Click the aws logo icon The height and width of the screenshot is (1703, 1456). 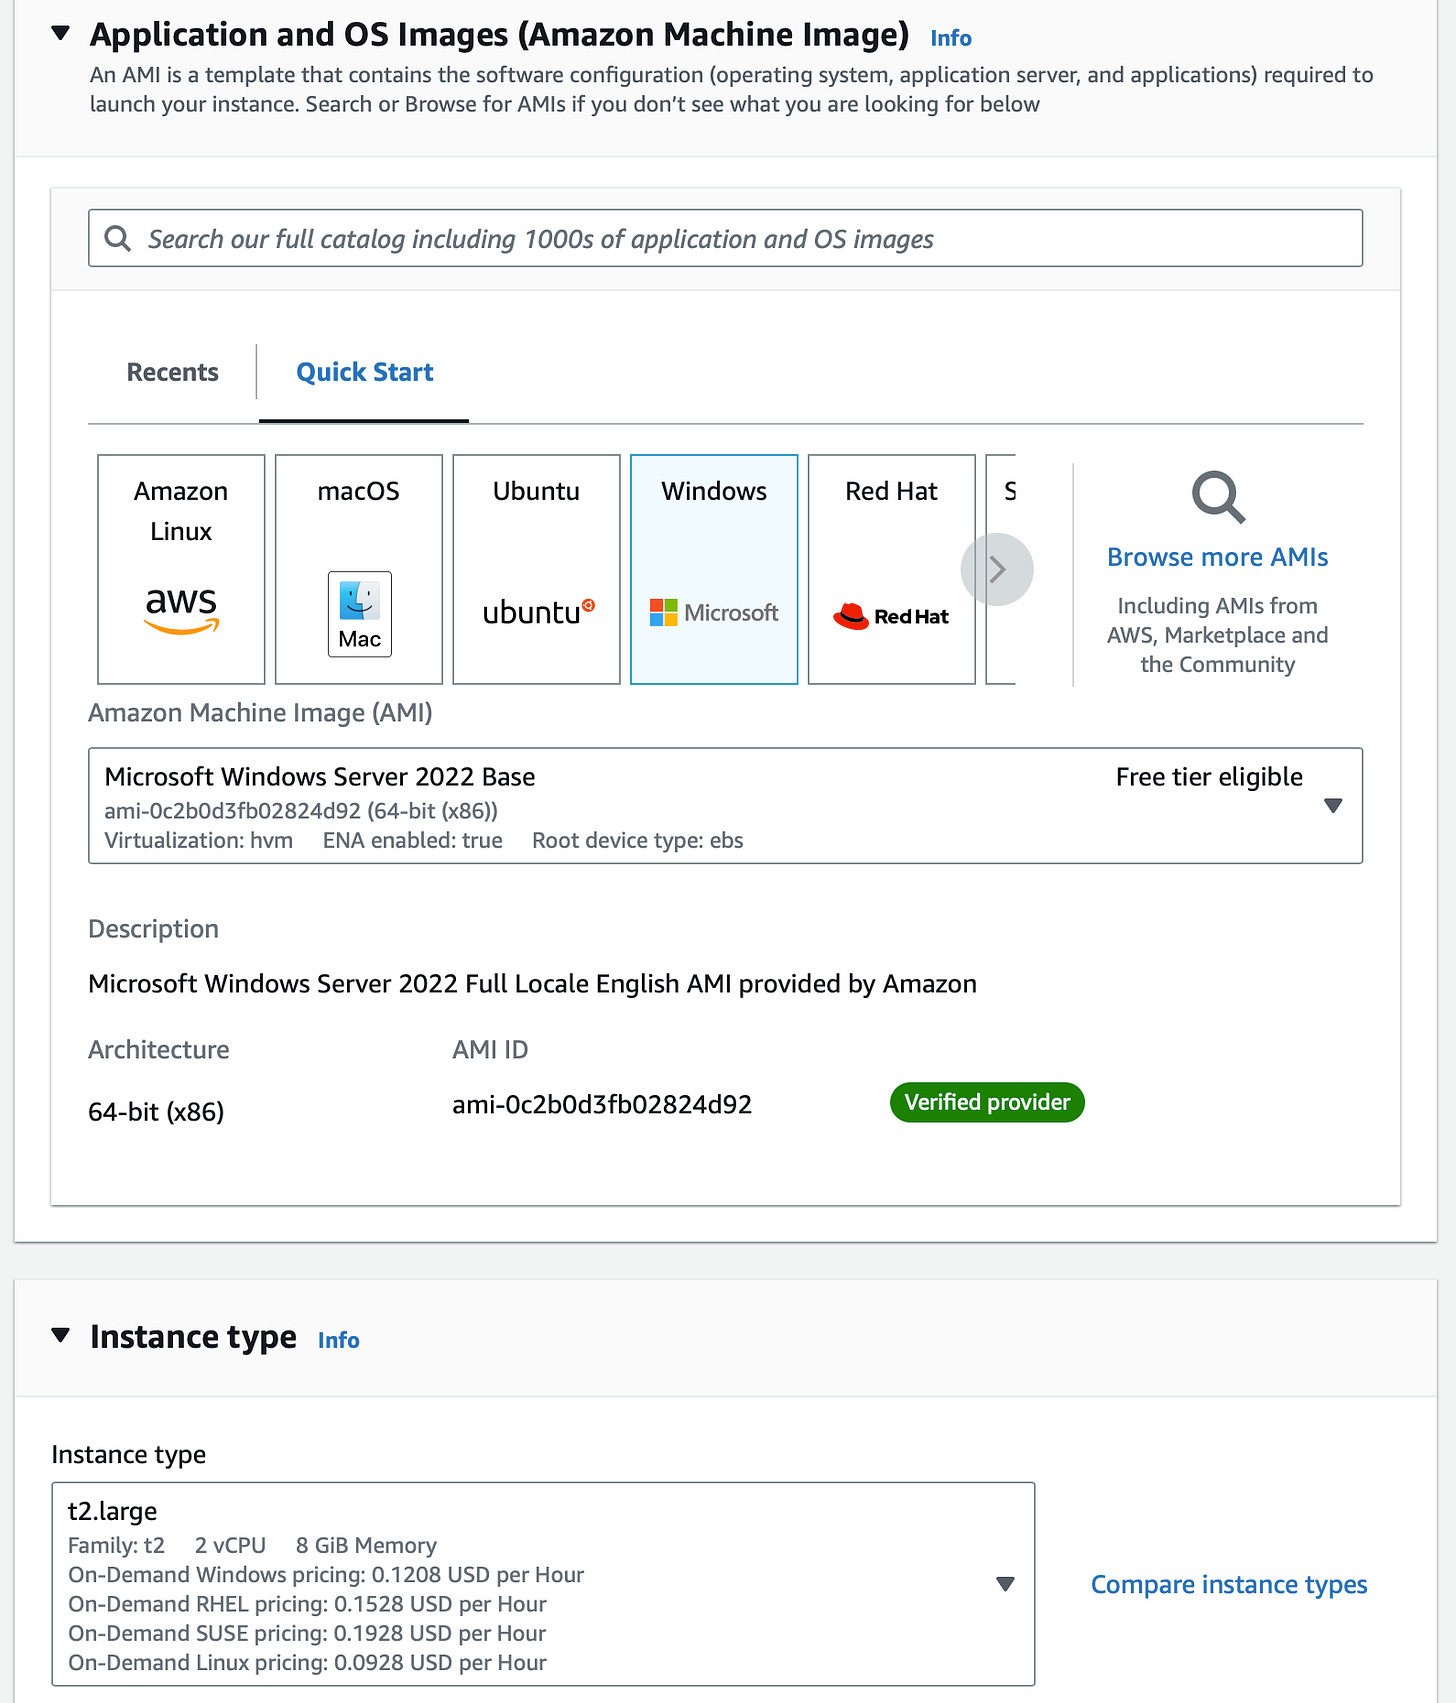(x=181, y=609)
